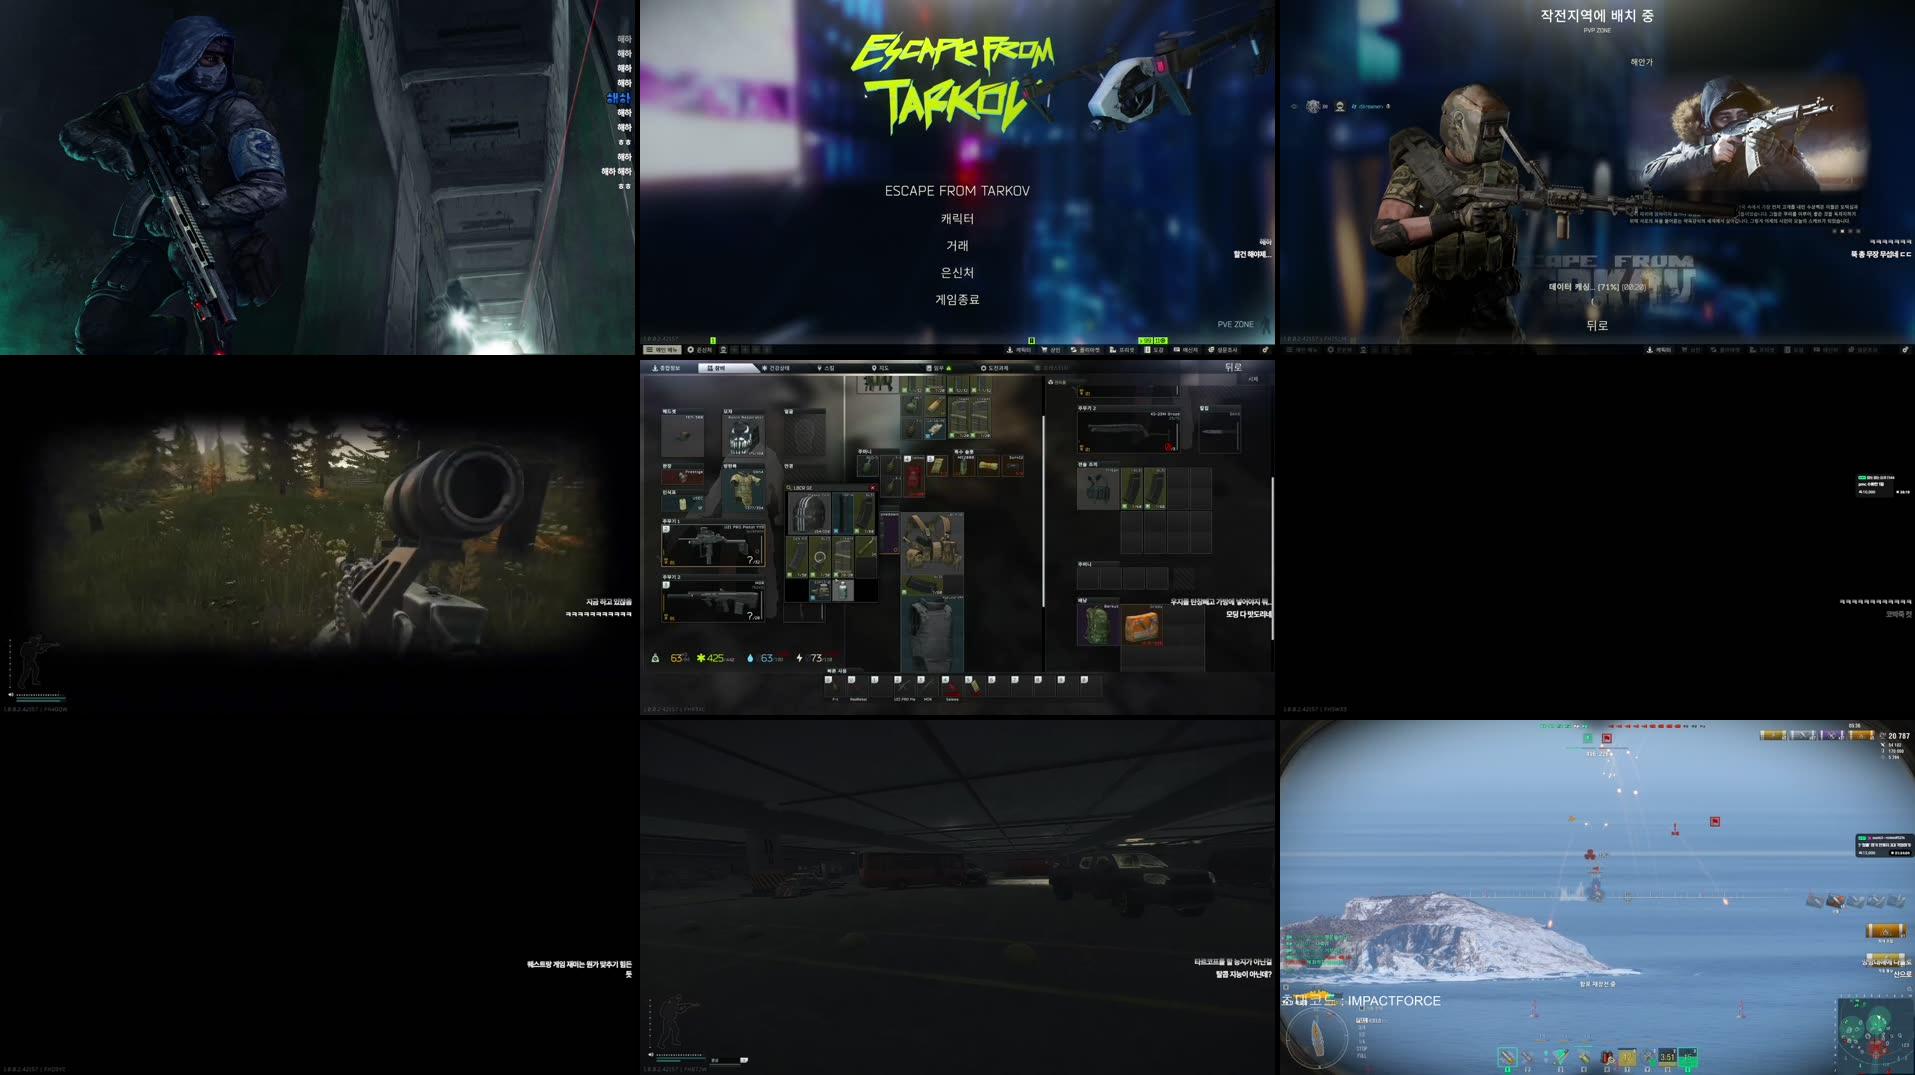Click the Berkut backpack thumbnail in the inventory
The width and height of the screenshot is (1915, 1075).
tap(1096, 622)
